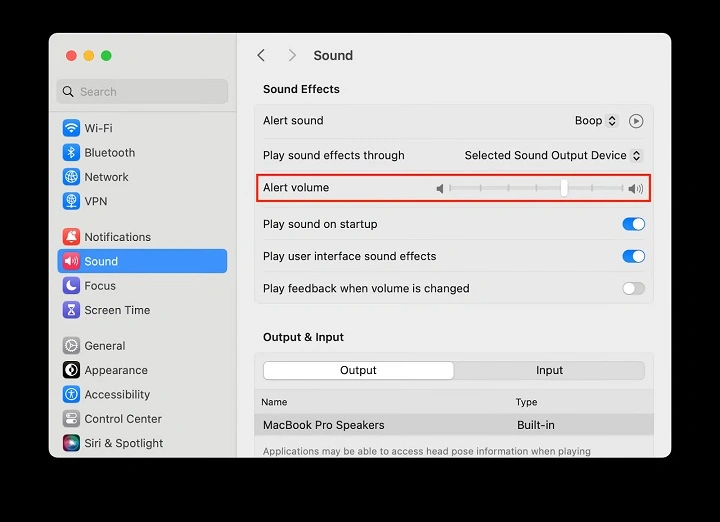Screen dimensions: 720x522
Task: Click the Search field in sidebar
Action: pyautogui.click(x=142, y=92)
